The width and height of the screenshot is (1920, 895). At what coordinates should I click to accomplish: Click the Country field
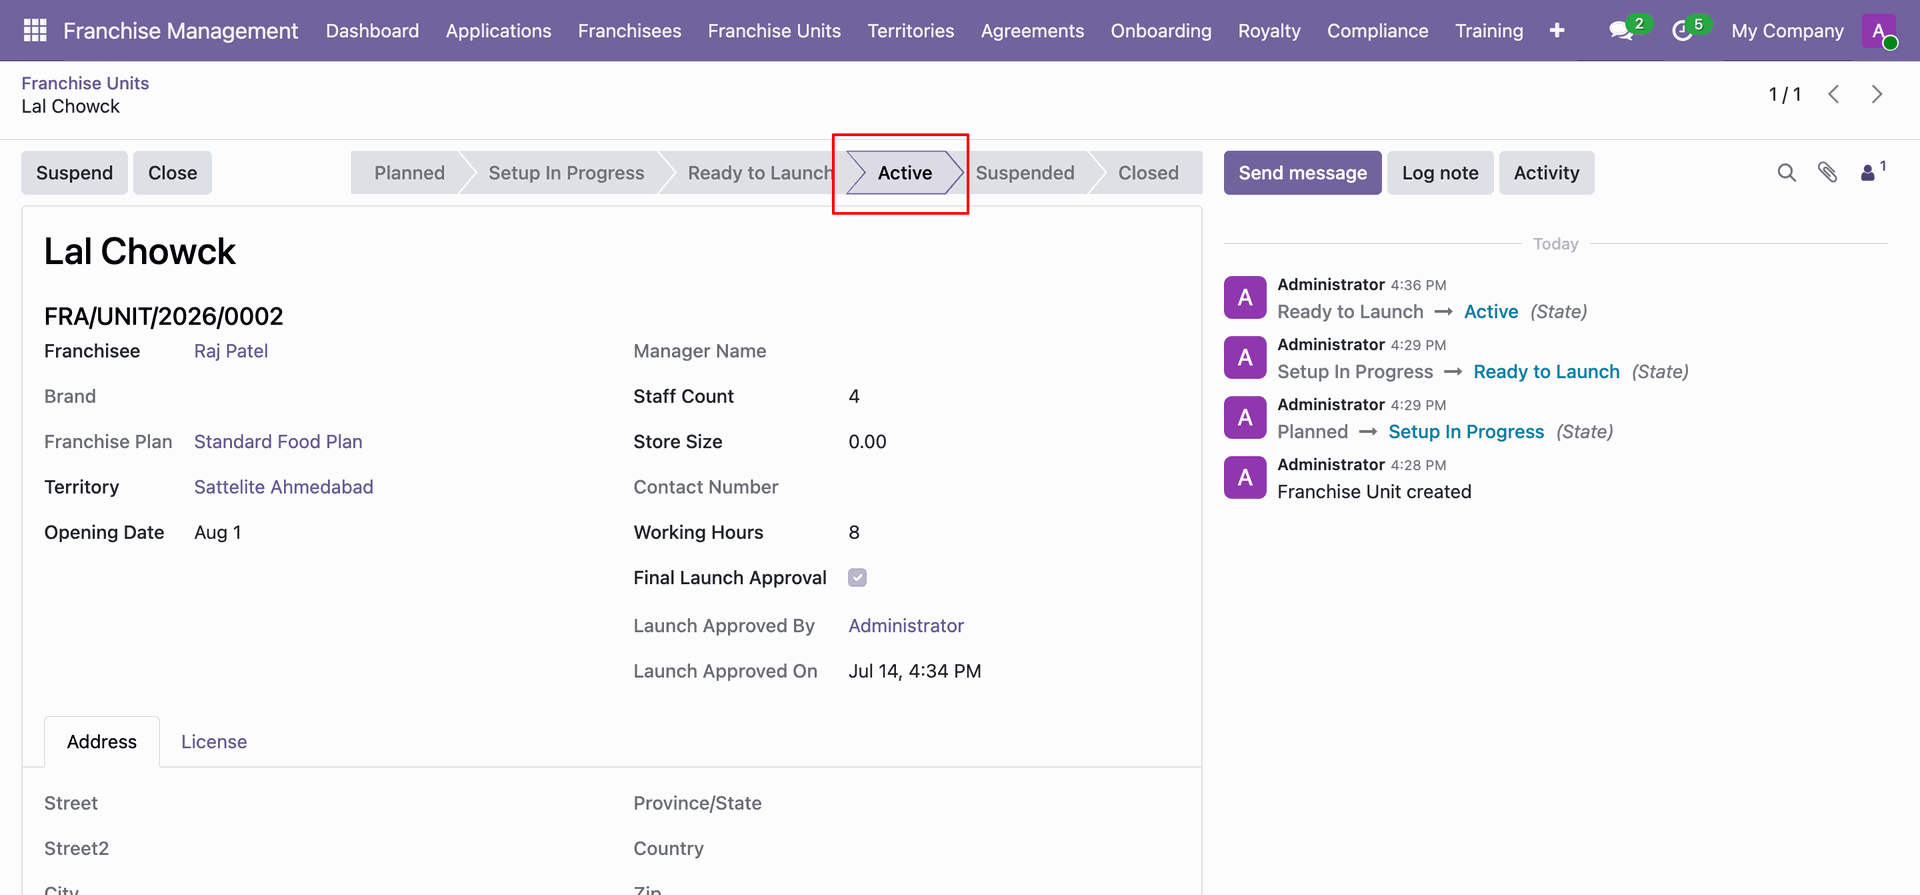point(1014,849)
